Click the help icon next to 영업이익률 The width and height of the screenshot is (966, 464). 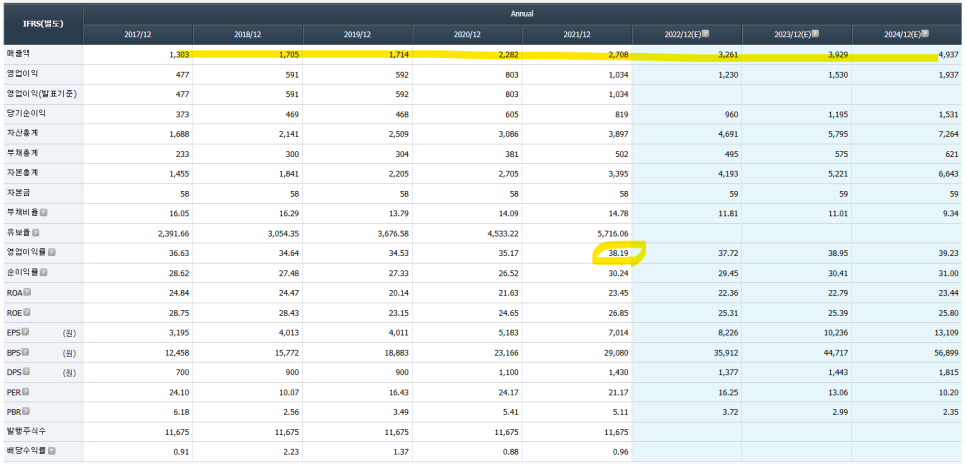52,253
